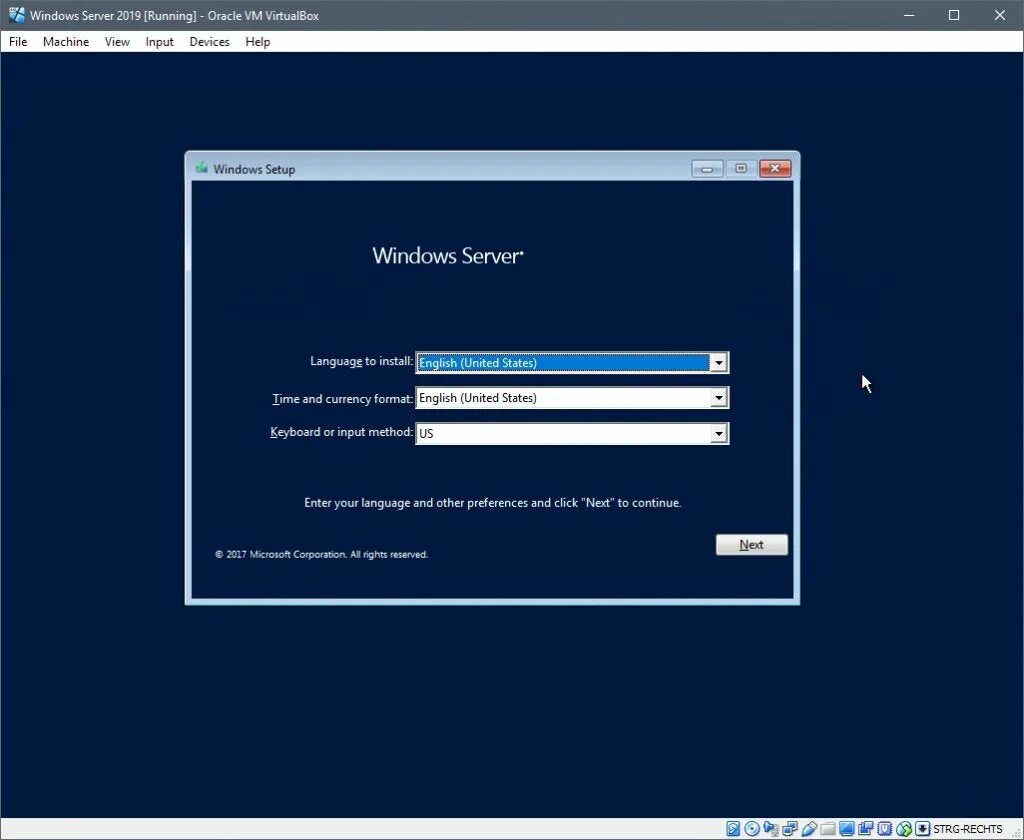Click the 'Enter your language' instruction text
This screenshot has width=1024, height=840.
click(x=492, y=503)
